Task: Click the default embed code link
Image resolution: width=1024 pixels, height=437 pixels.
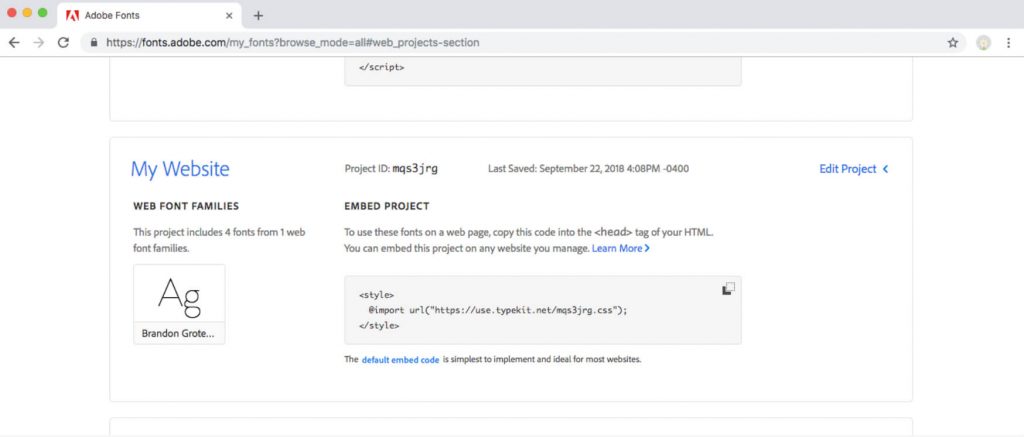Action: [x=400, y=360]
